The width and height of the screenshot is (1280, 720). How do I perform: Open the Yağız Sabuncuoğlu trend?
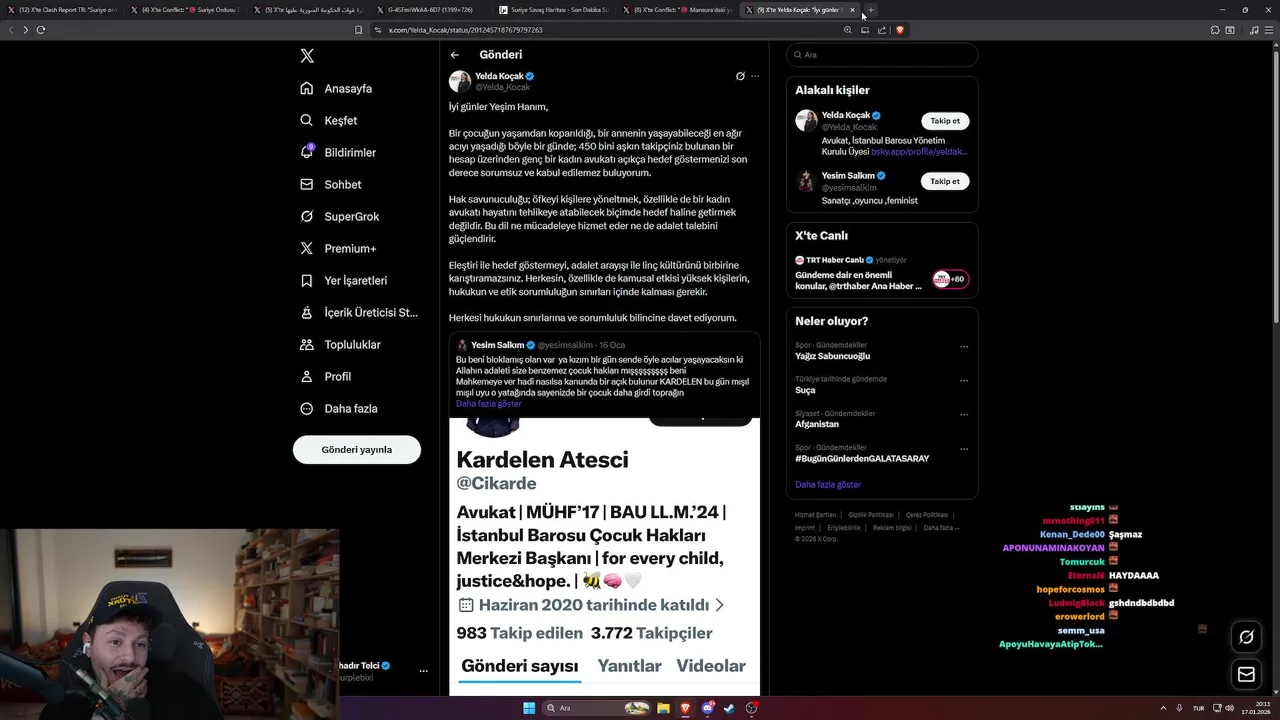[x=833, y=356]
